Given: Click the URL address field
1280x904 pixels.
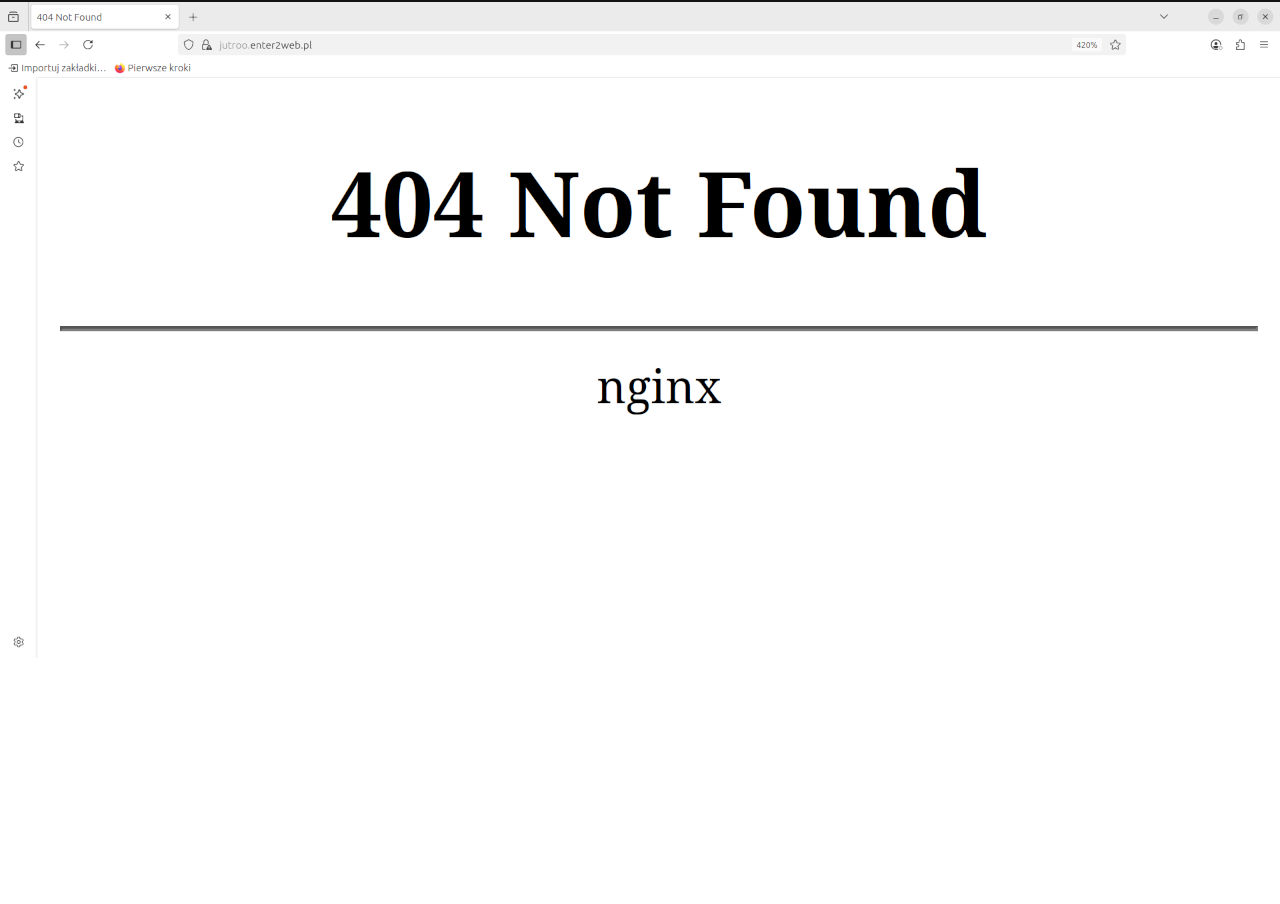Looking at the screenshot, I should [640, 45].
